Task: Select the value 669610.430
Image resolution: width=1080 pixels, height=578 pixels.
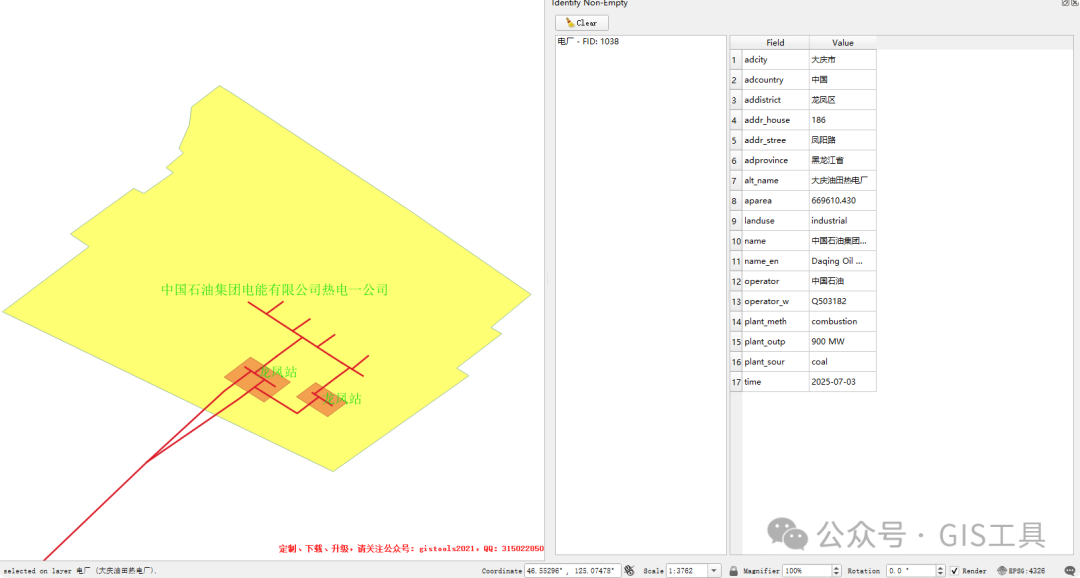Action: point(842,200)
